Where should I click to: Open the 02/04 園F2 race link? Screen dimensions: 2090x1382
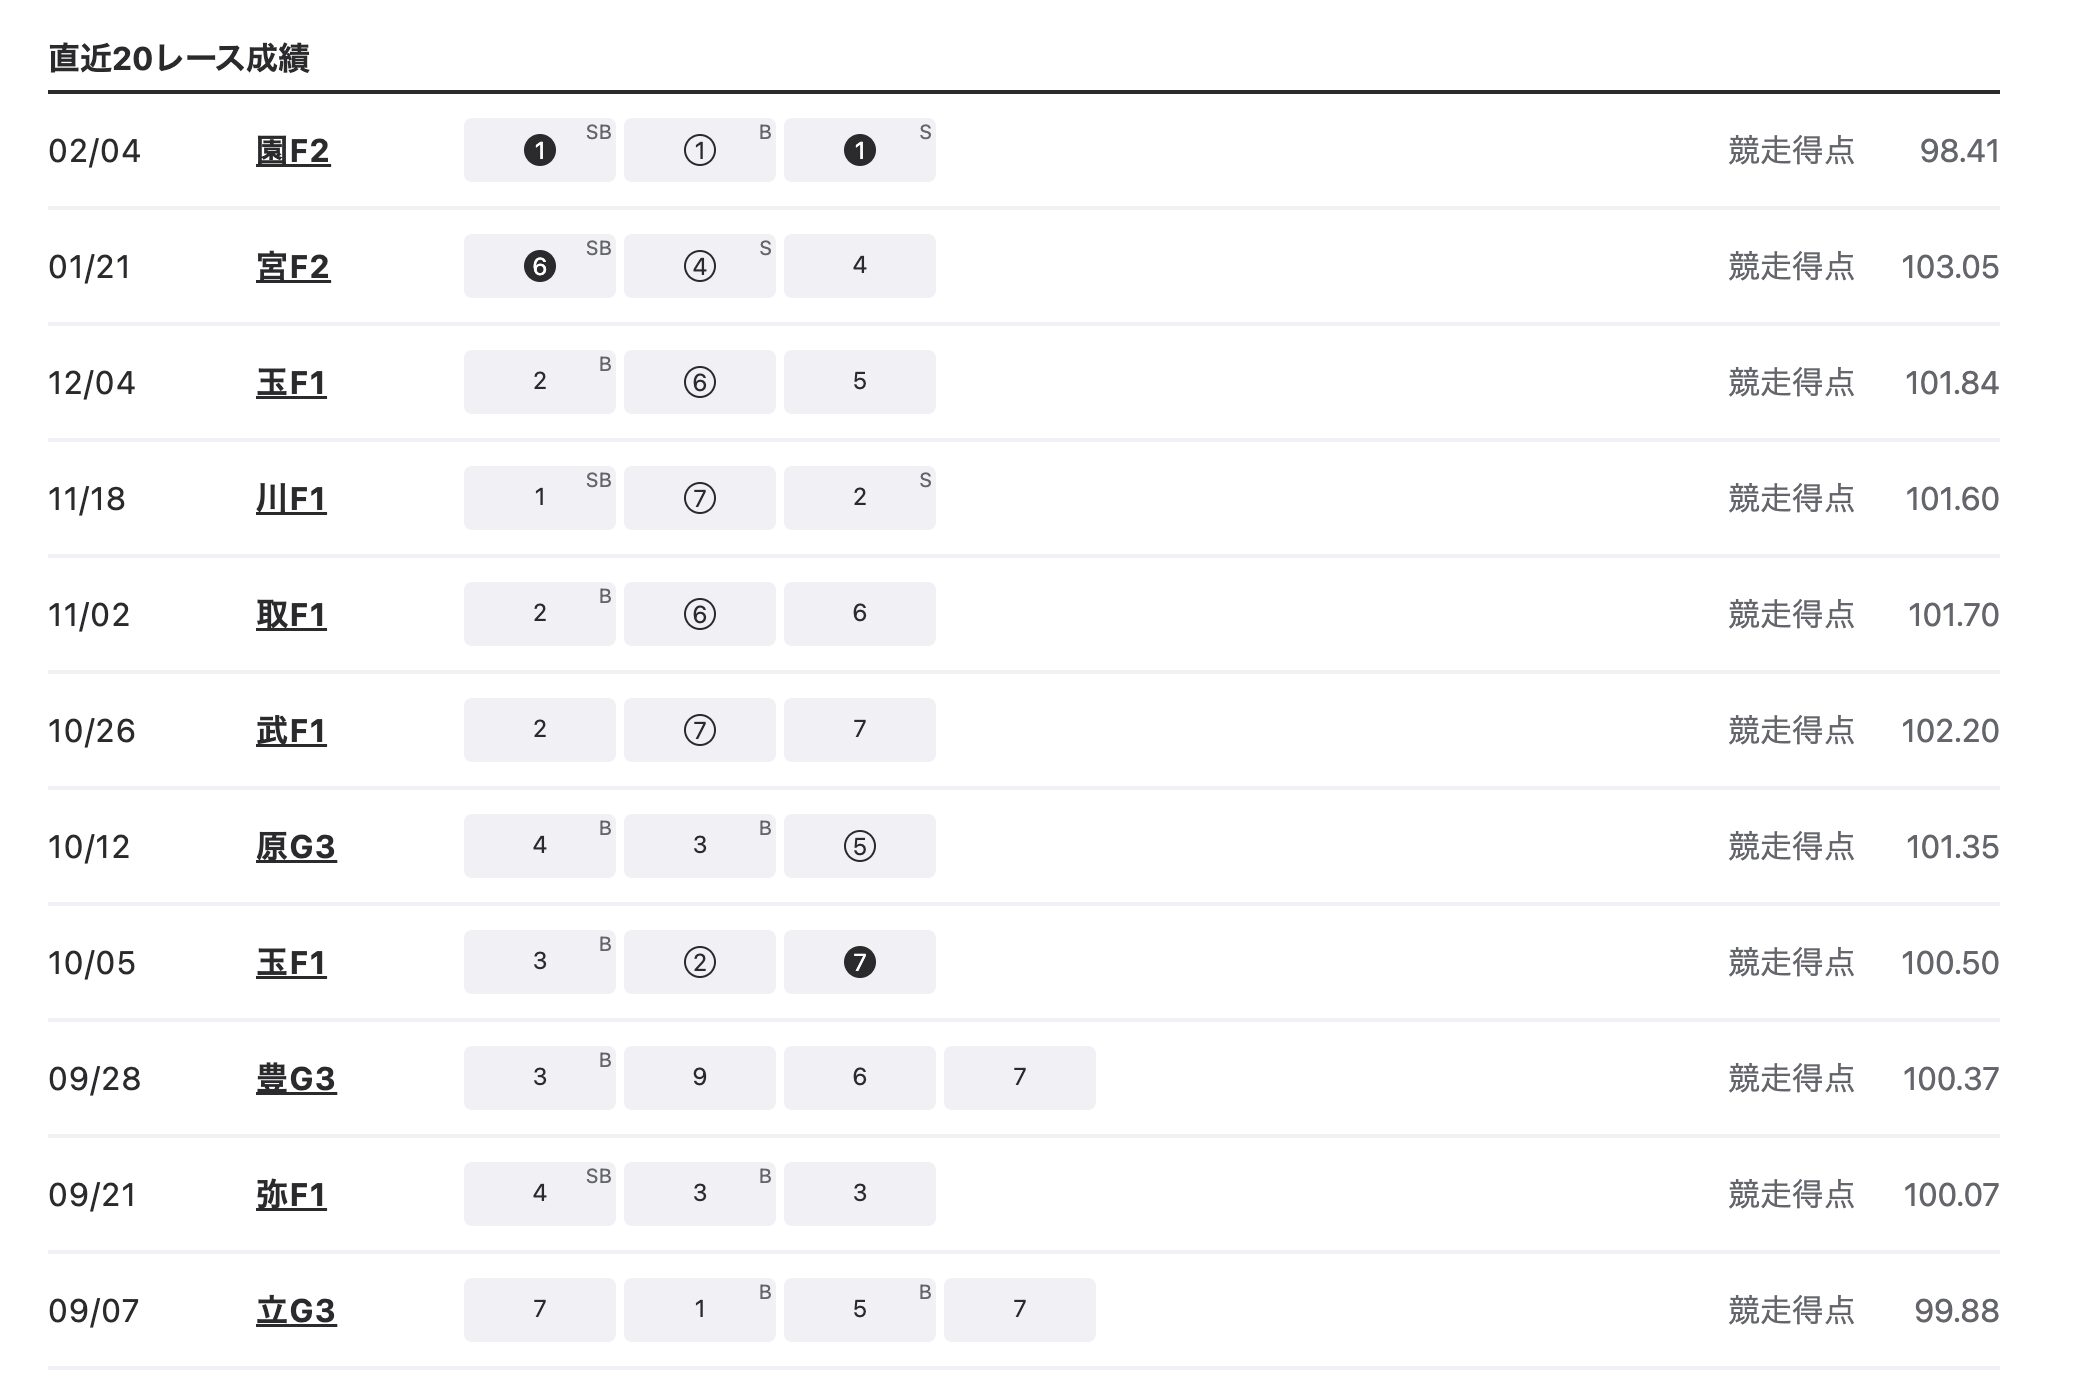(x=292, y=151)
